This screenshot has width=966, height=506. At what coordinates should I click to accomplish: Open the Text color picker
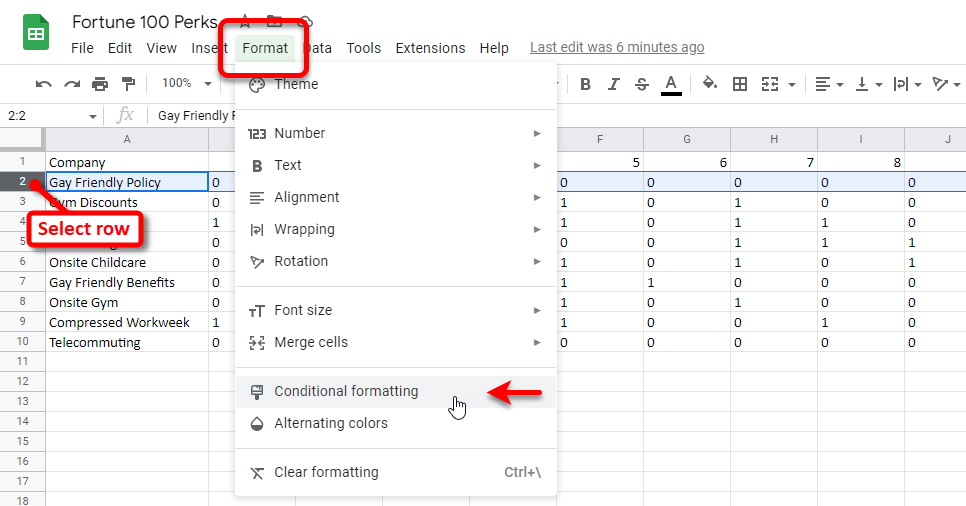(x=671, y=84)
